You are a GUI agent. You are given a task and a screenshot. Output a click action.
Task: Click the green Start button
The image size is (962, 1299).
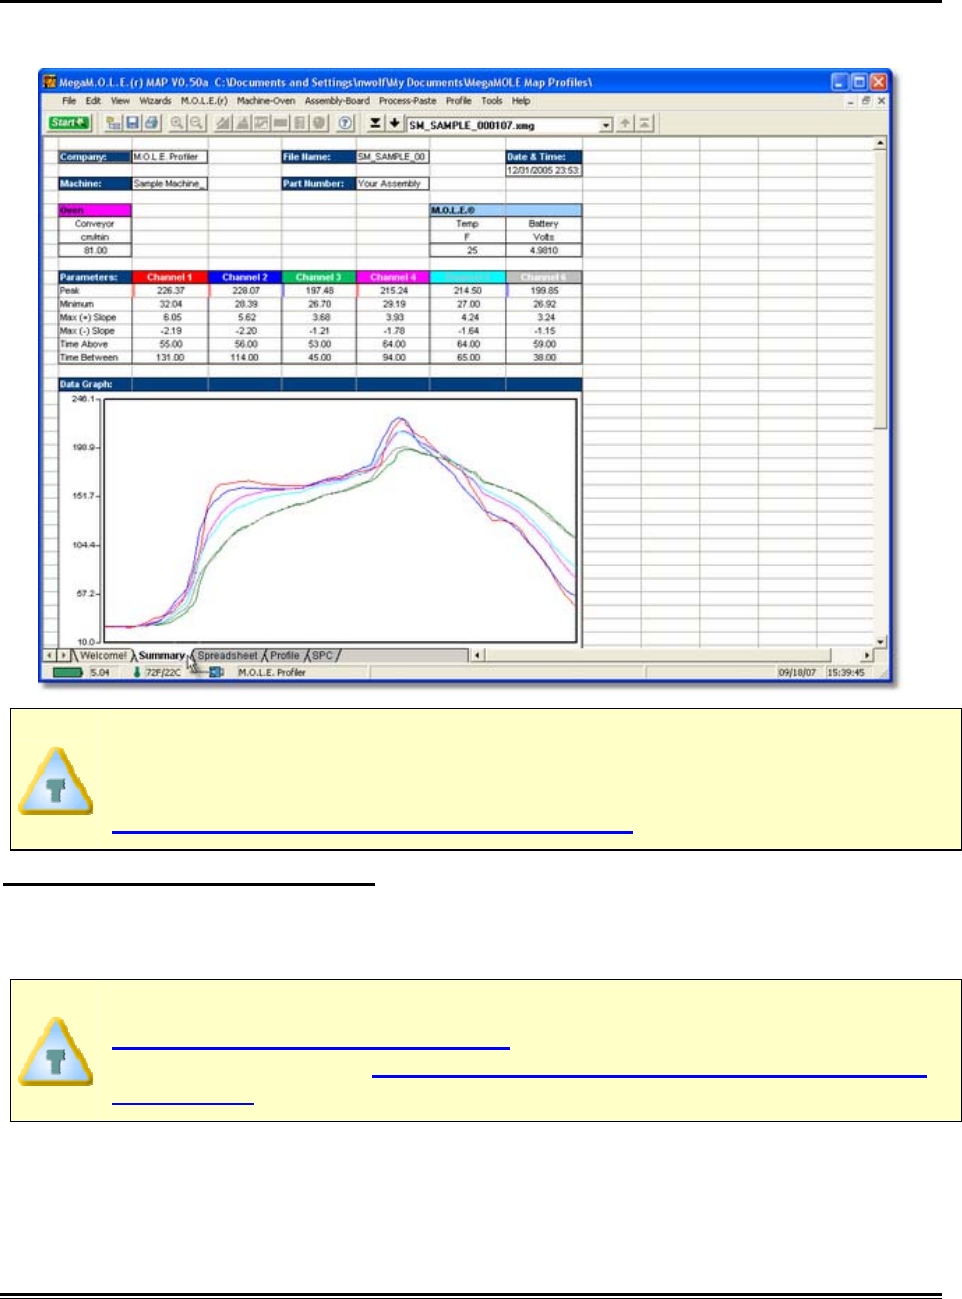(69, 123)
